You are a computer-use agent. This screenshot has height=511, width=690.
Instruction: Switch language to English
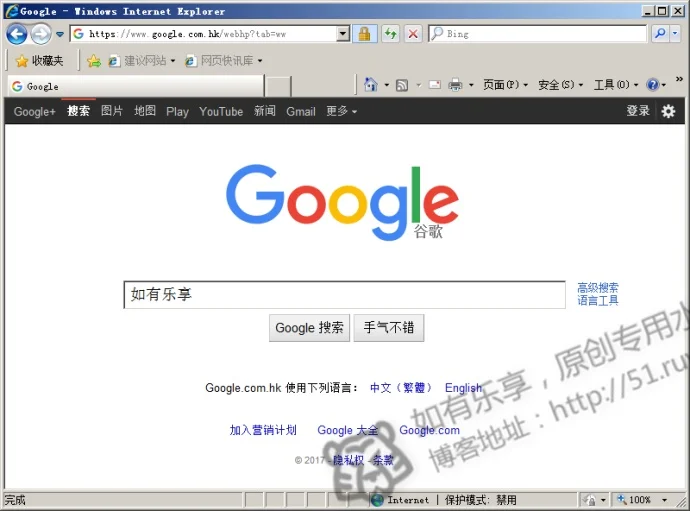tap(463, 388)
